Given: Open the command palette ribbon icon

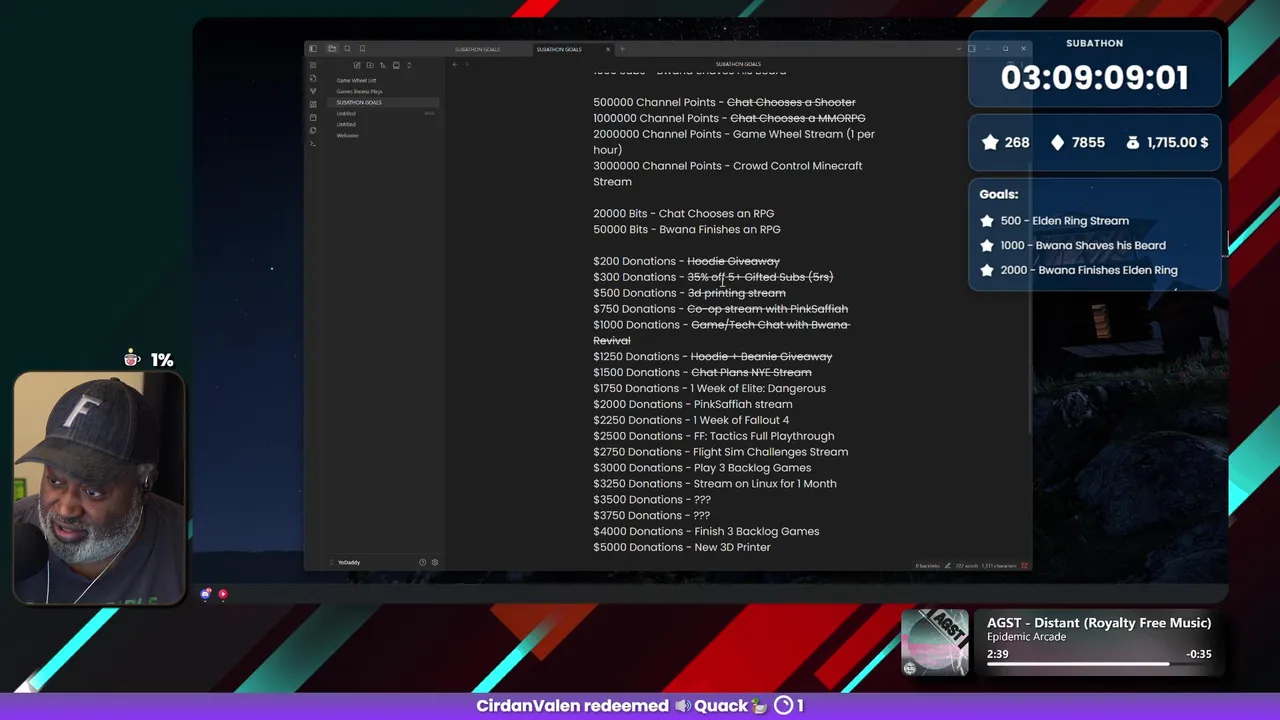Looking at the screenshot, I should (313, 143).
